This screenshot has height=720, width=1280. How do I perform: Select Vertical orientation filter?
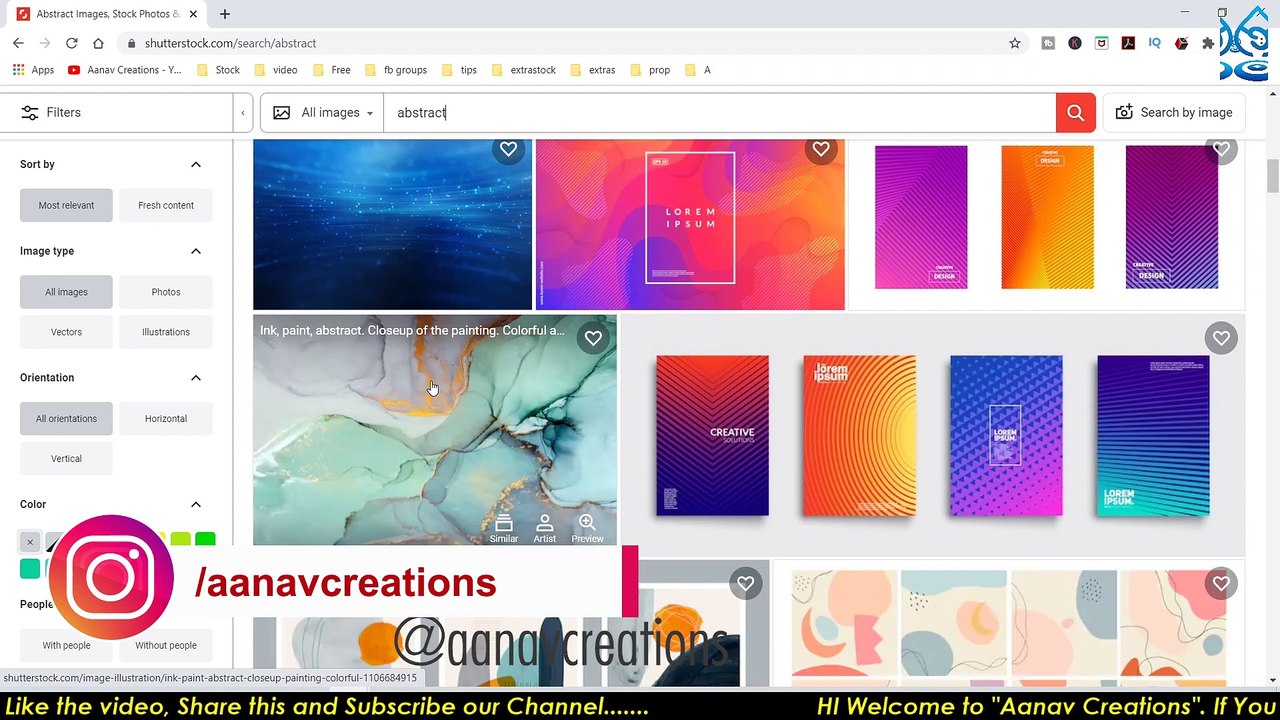66,459
